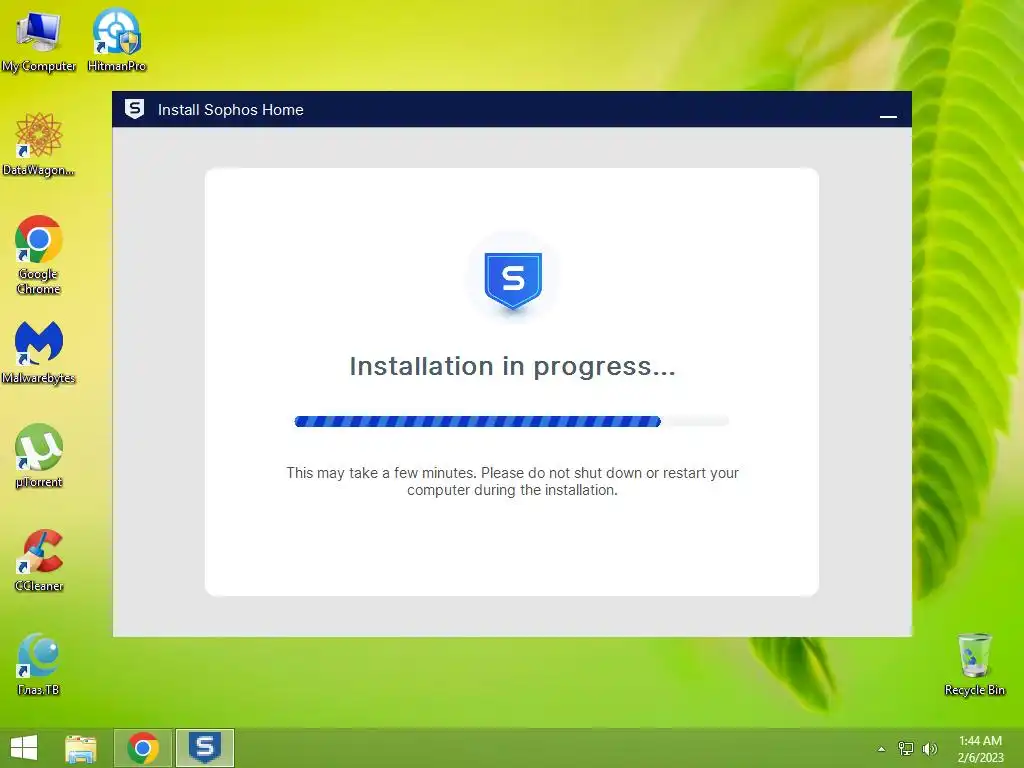This screenshot has width=1024, height=768.
Task: Select the DataWagon desktop shortcut
Action: 39,145
